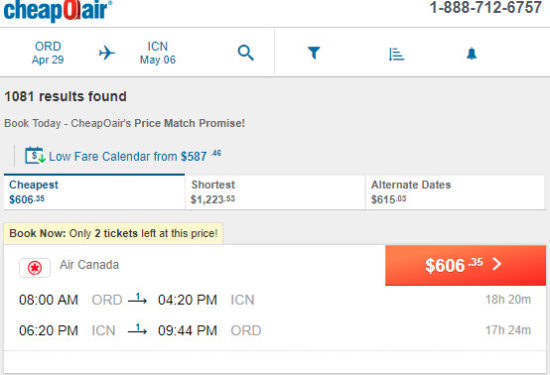Click the Air Canada airline logo
550x375 pixels.
(35, 268)
